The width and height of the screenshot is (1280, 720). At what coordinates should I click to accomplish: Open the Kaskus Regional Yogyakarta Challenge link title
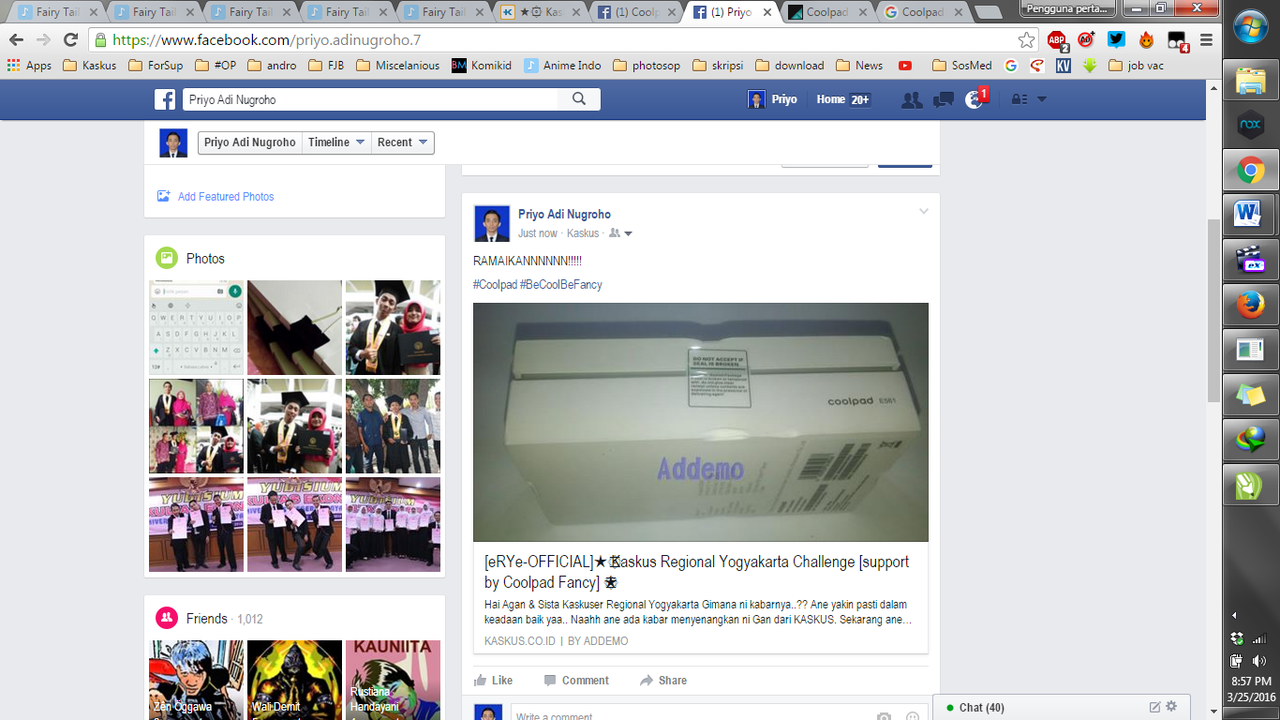697,572
